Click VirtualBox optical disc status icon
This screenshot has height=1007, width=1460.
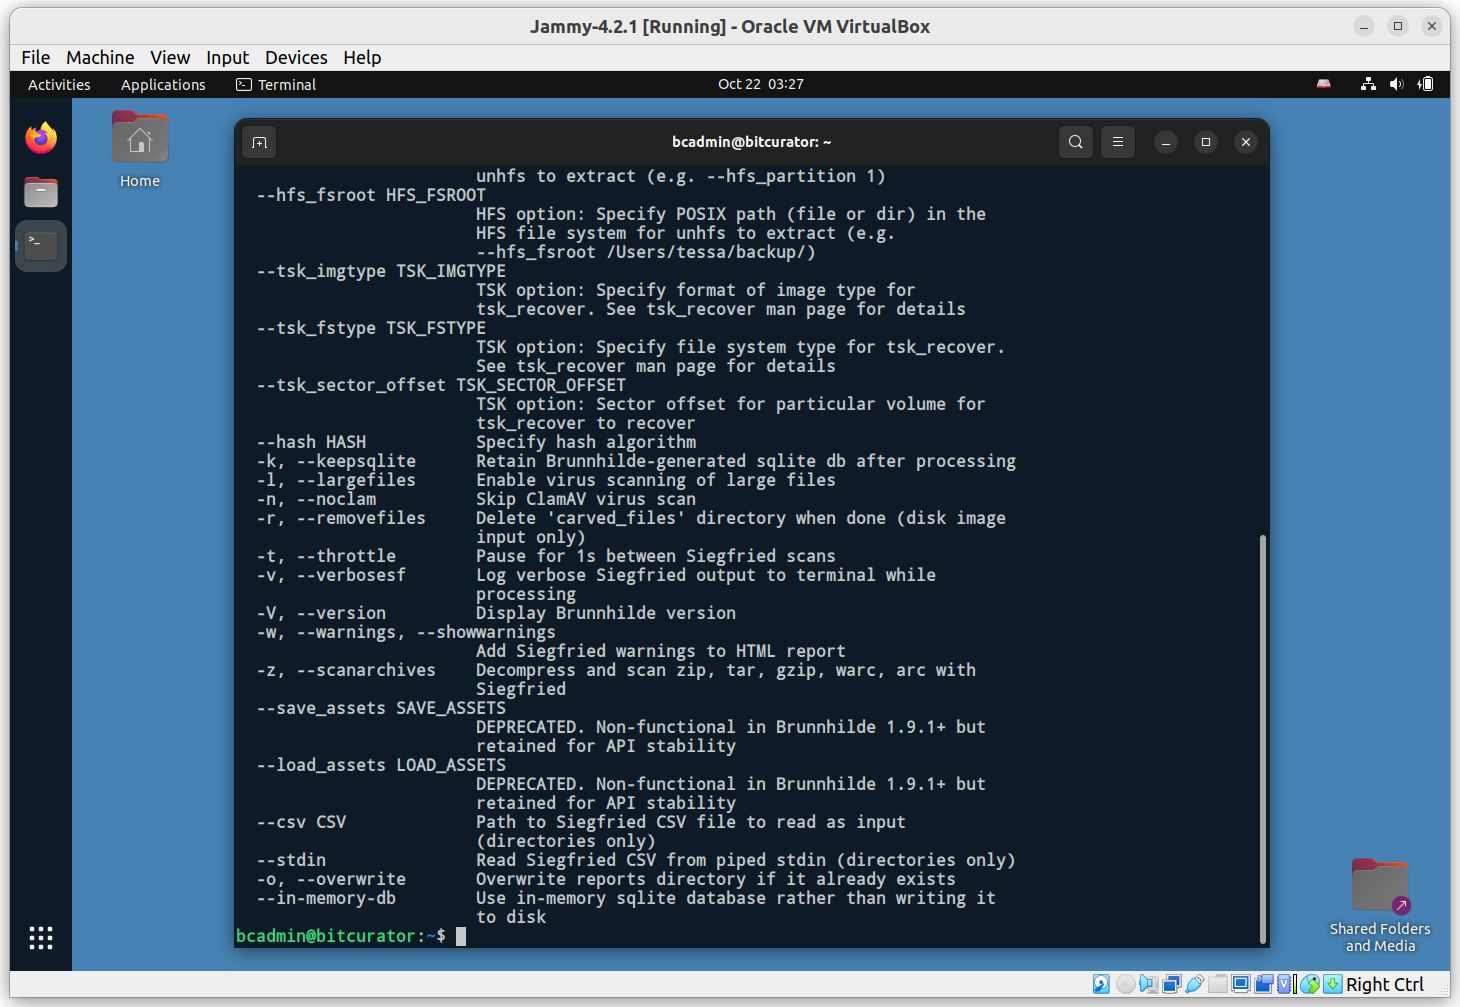(1126, 984)
